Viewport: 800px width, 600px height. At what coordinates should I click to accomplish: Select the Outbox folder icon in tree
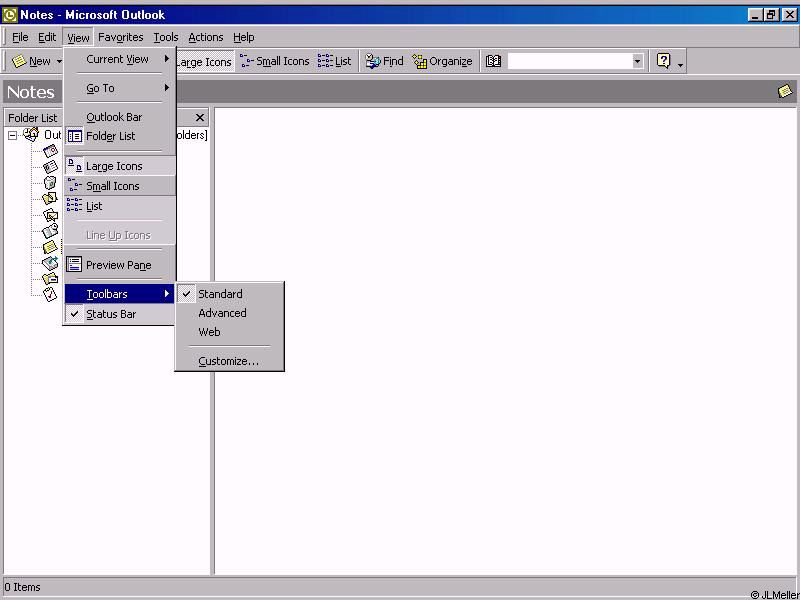point(50,263)
